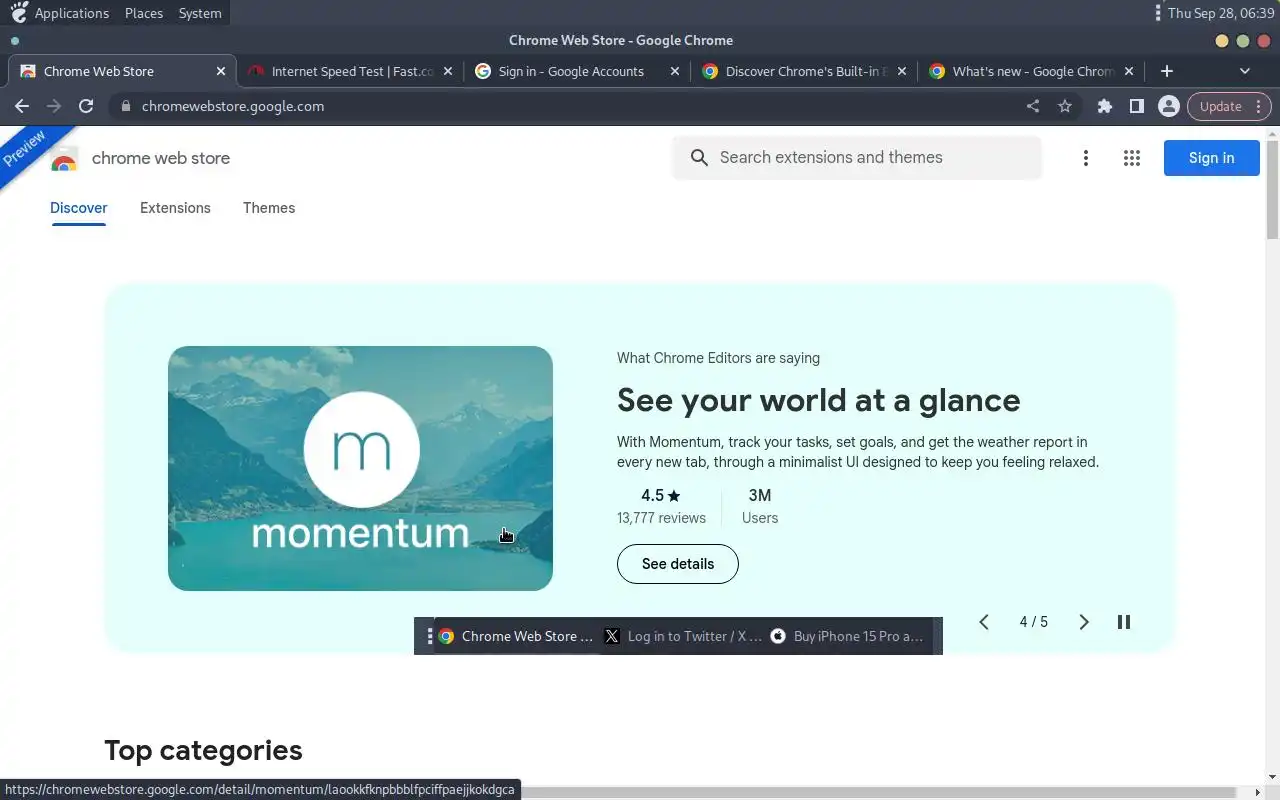Image resolution: width=1280 pixels, height=800 pixels.
Task: Click the site lock icon
Action: (x=125, y=106)
